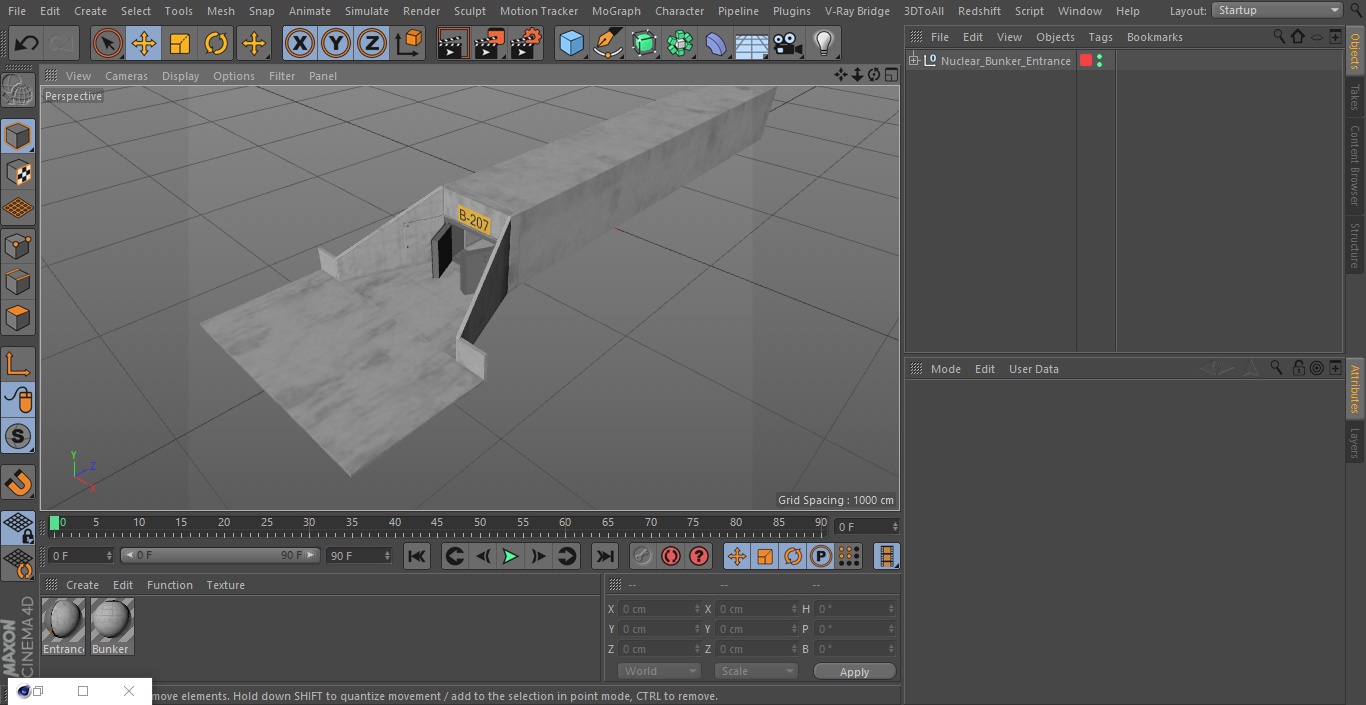The width and height of the screenshot is (1366, 705).
Task: Open the Sculpt menu
Action: click(469, 10)
